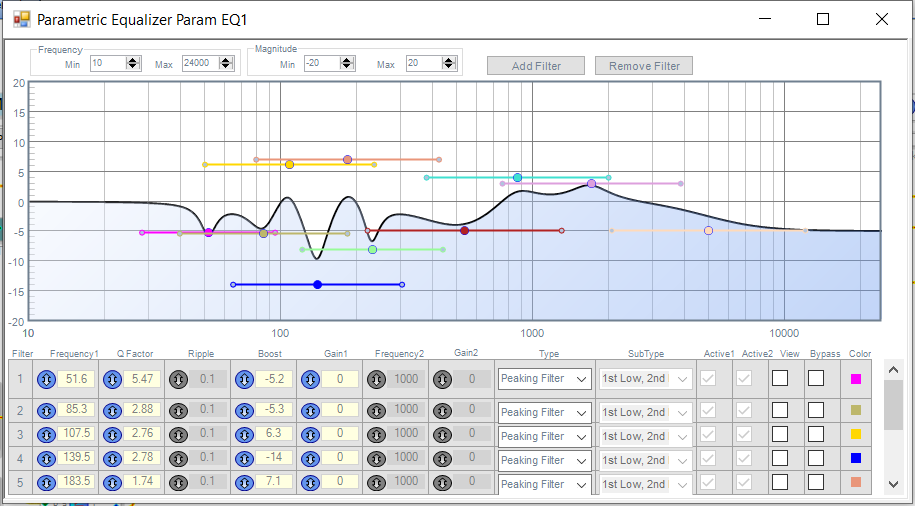Click the Frequency1 spinner icon for filter 2
Image resolution: width=915 pixels, height=506 pixels.
pyautogui.click(x=46, y=410)
